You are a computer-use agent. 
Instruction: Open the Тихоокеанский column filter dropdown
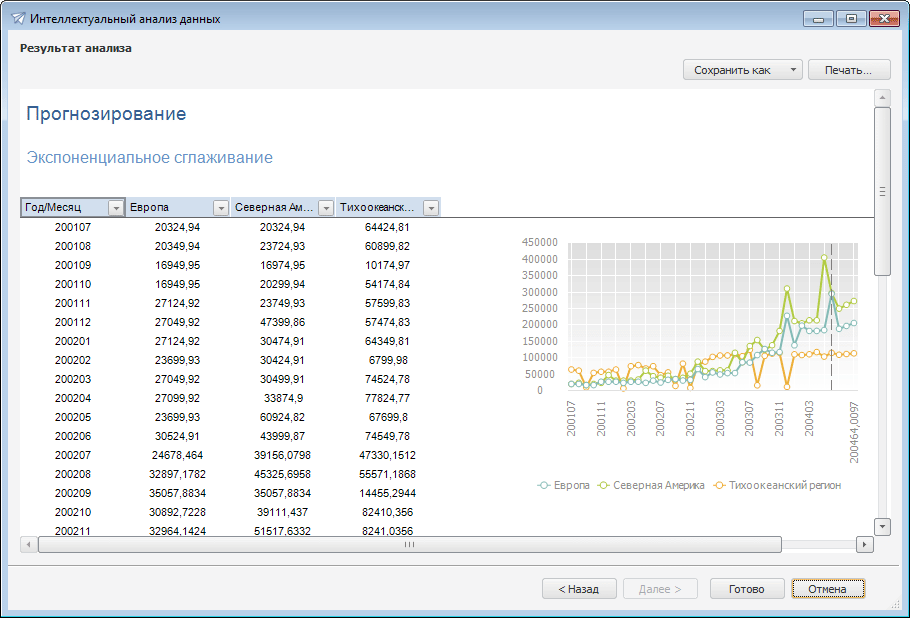coord(431,208)
